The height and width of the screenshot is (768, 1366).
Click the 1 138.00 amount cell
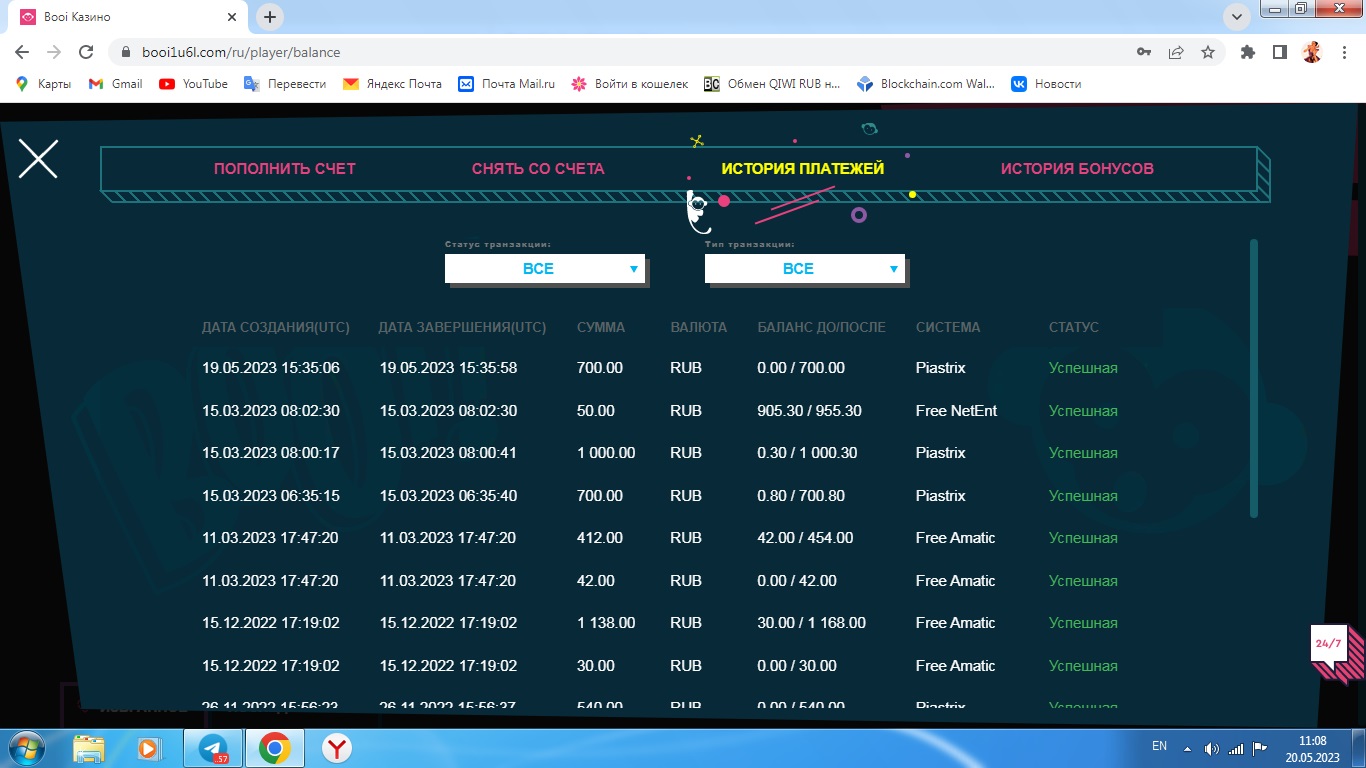pyautogui.click(x=606, y=623)
